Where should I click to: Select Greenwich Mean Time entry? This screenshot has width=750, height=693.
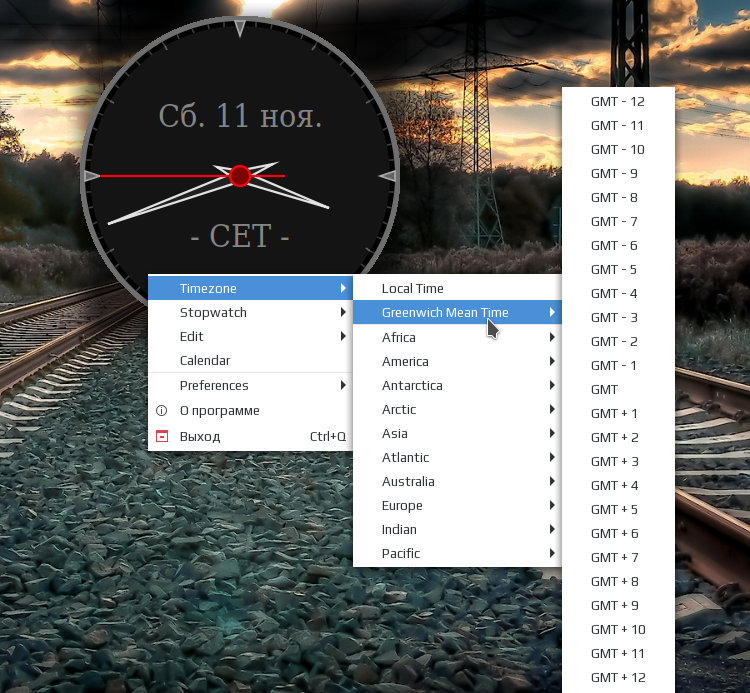coord(457,312)
